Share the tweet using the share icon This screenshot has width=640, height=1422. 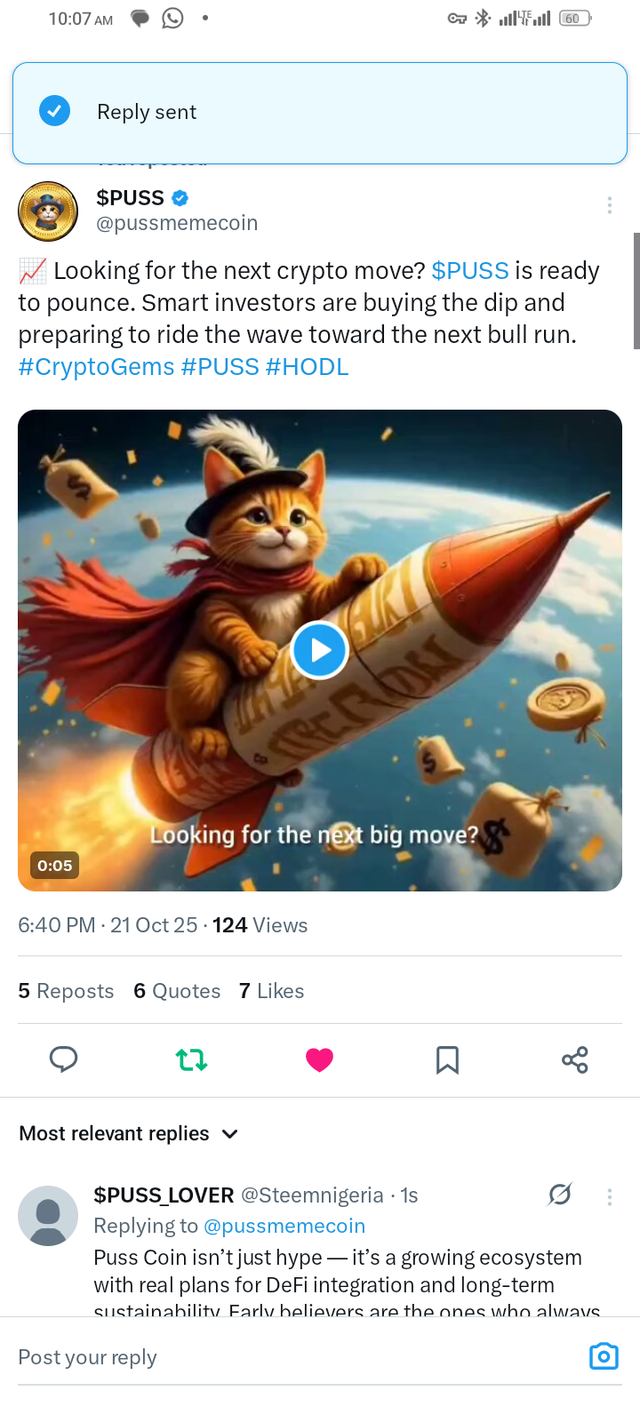click(575, 1059)
